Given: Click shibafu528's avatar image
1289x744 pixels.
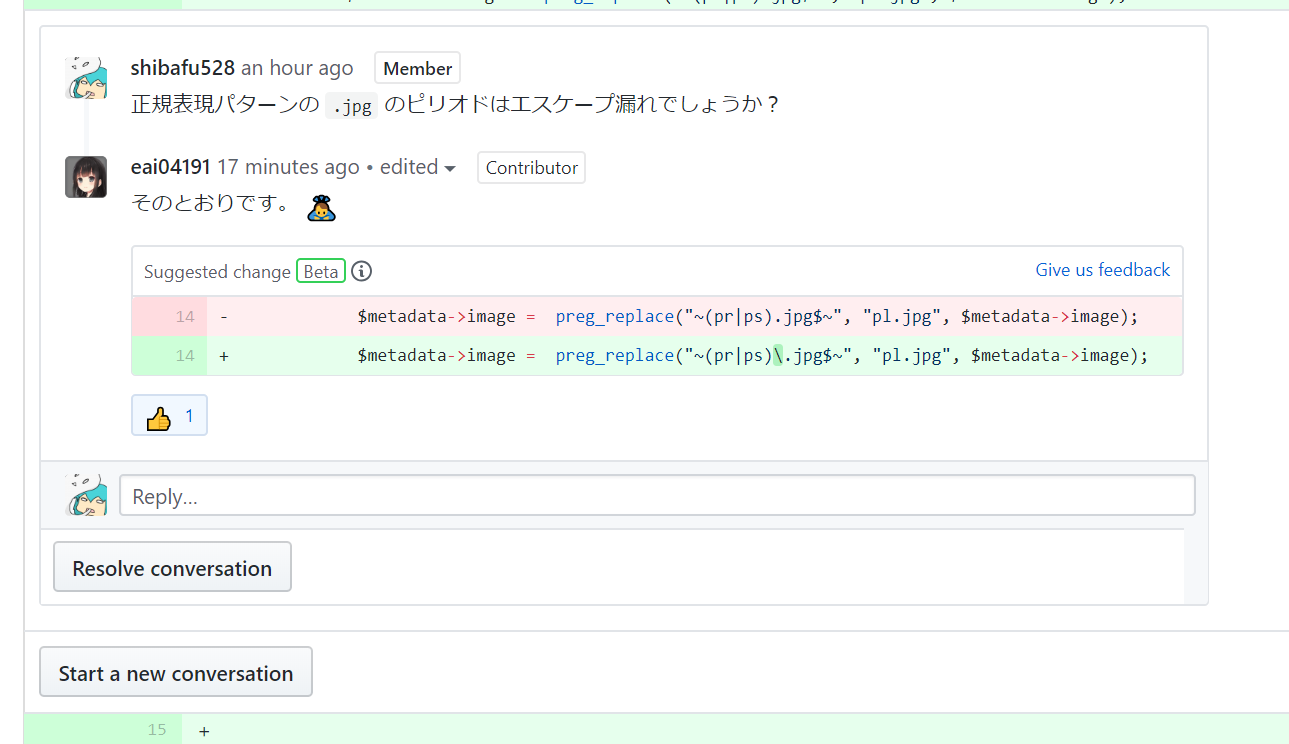Looking at the screenshot, I should pyautogui.click(x=86, y=78).
